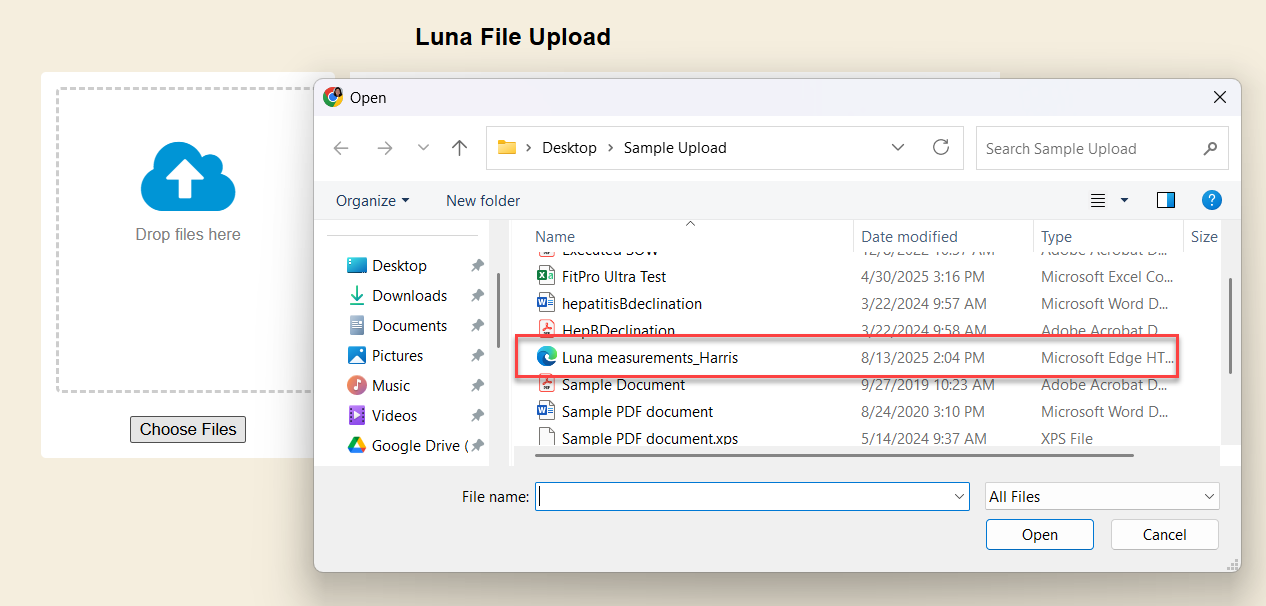Viewport: 1266px width, 606px height.
Task: Expand the address bar path dropdown
Action: pyautogui.click(x=898, y=148)
